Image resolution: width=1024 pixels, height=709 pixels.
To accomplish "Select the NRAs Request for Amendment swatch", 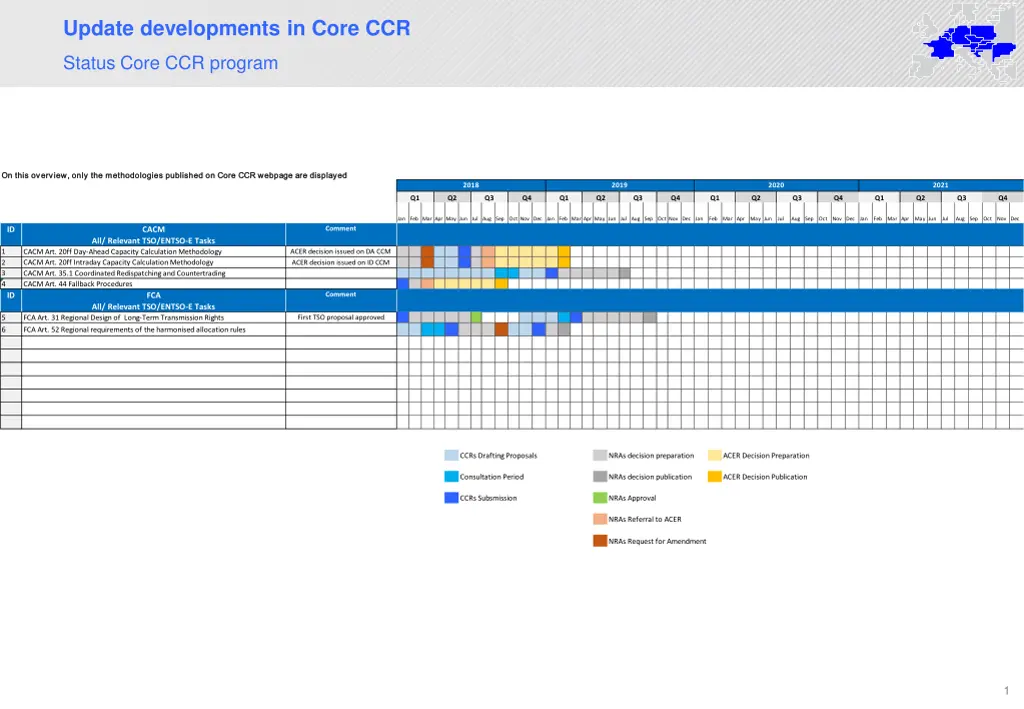I will click(x=600, y=541).
